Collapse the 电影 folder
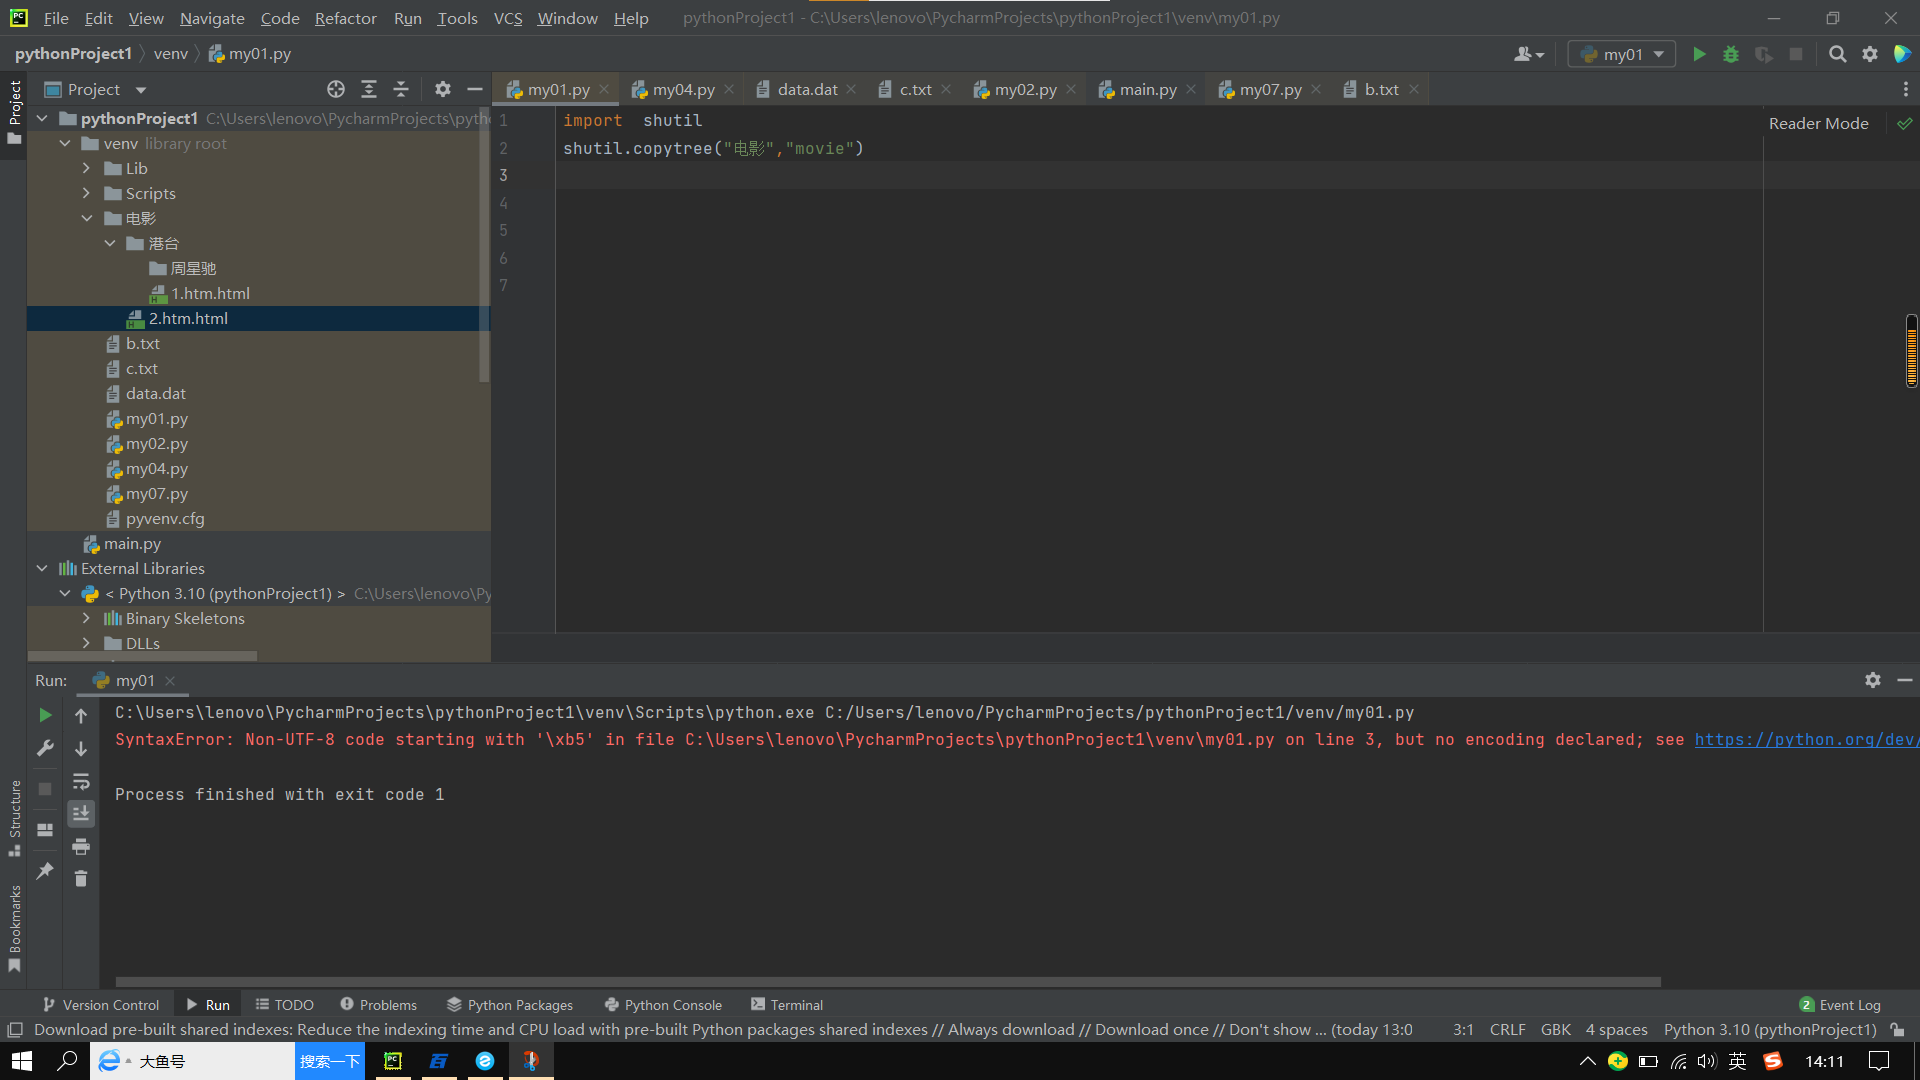The width and height of the screenshot is (1920, 1080). coord(87,218)
